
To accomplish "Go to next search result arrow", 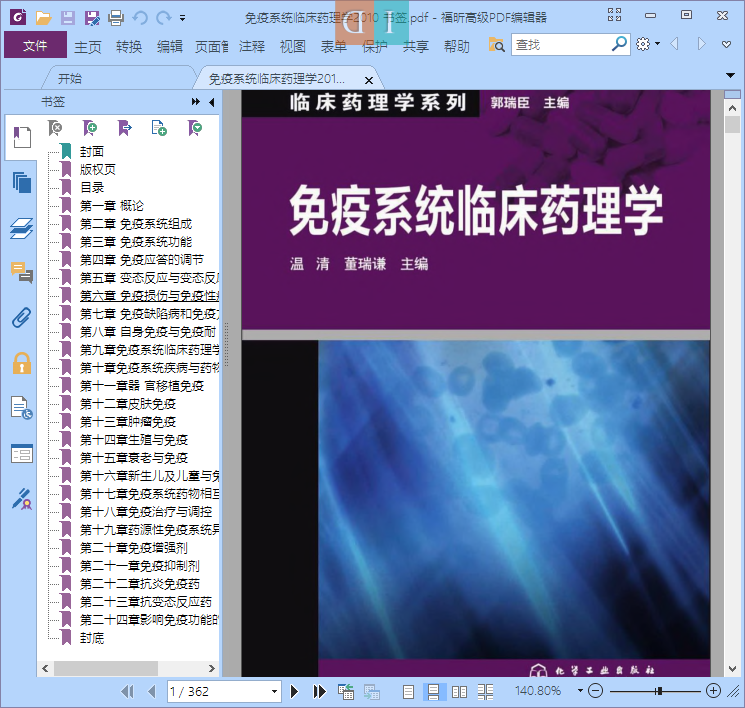I will point(701,44).
